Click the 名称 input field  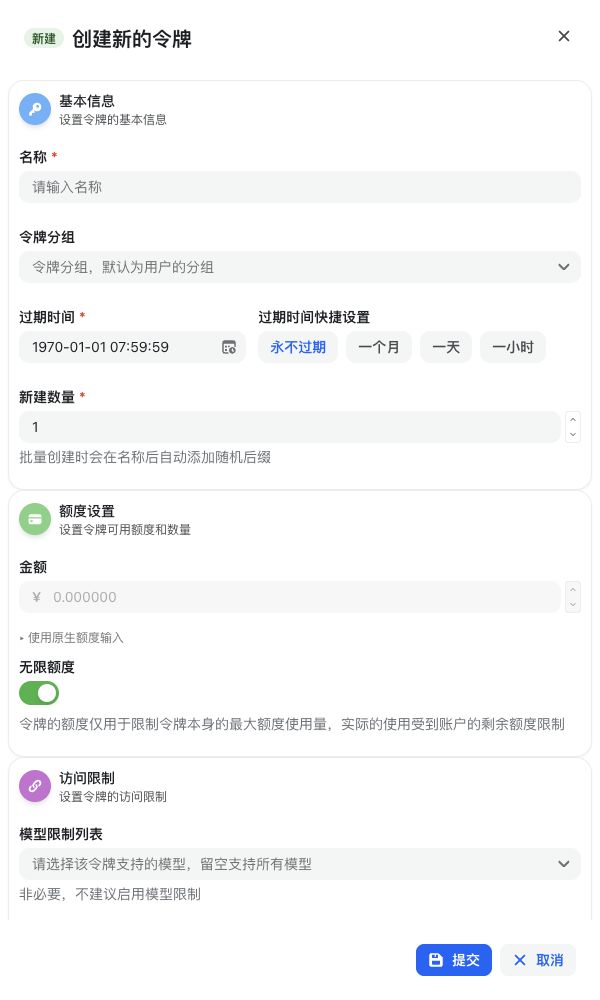click(x=300, y=187)
